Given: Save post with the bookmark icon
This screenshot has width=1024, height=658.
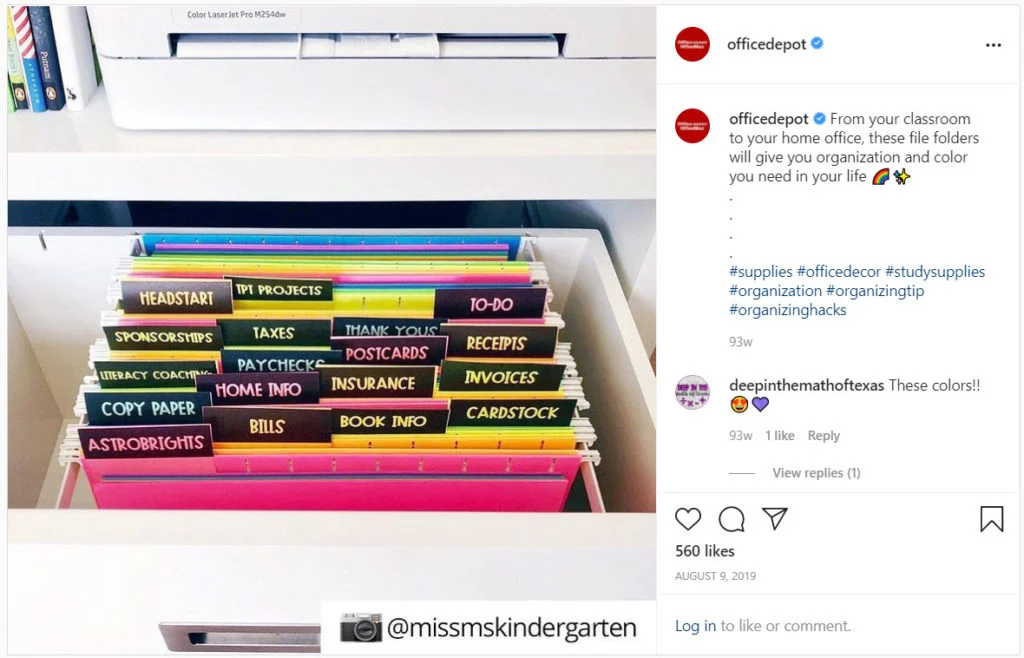Looking at the screenshot, I should point(991,519).
